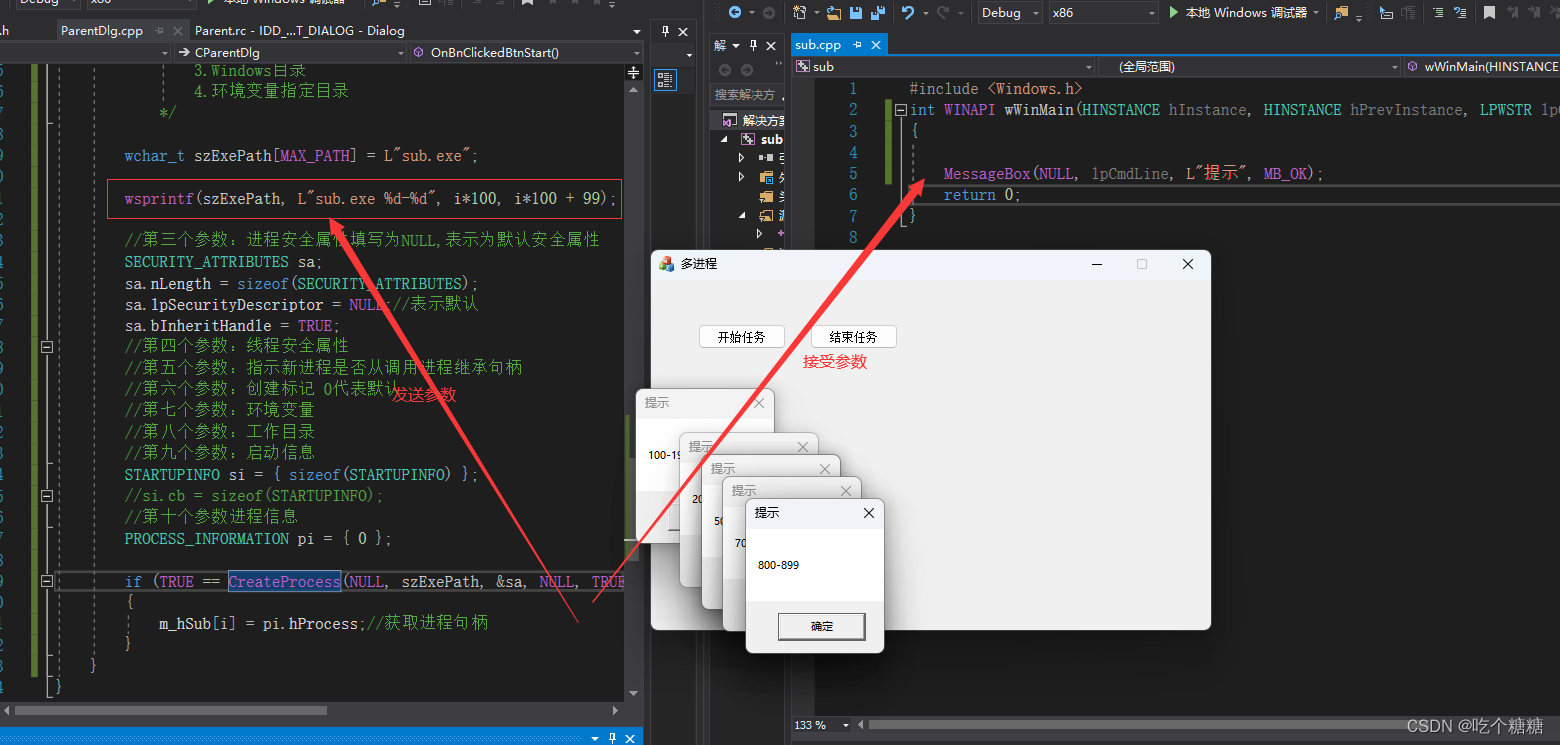1560x745 pixels.
Task: Click the redo arrow in right toolbar
Action: pos(943,13)
